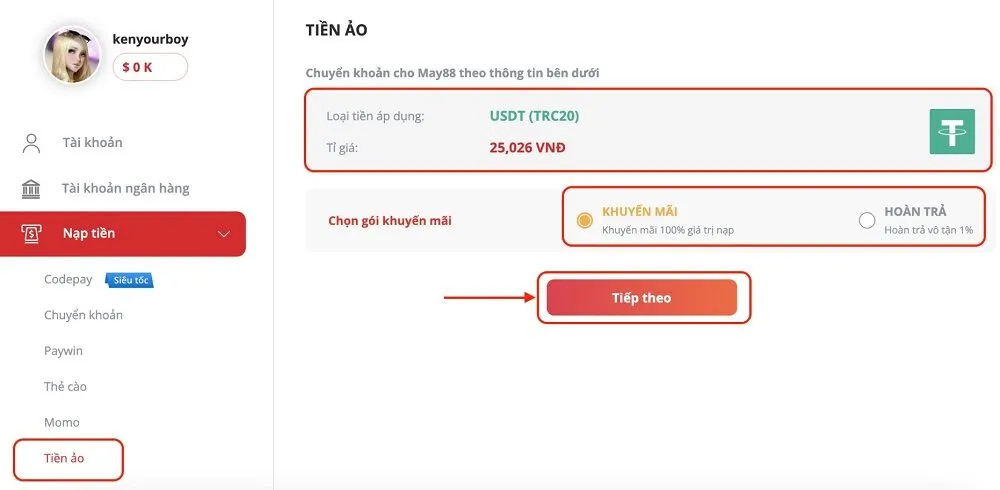
Task: Open Tài khoản ngân hàng menu
Action: click(125, 189)
